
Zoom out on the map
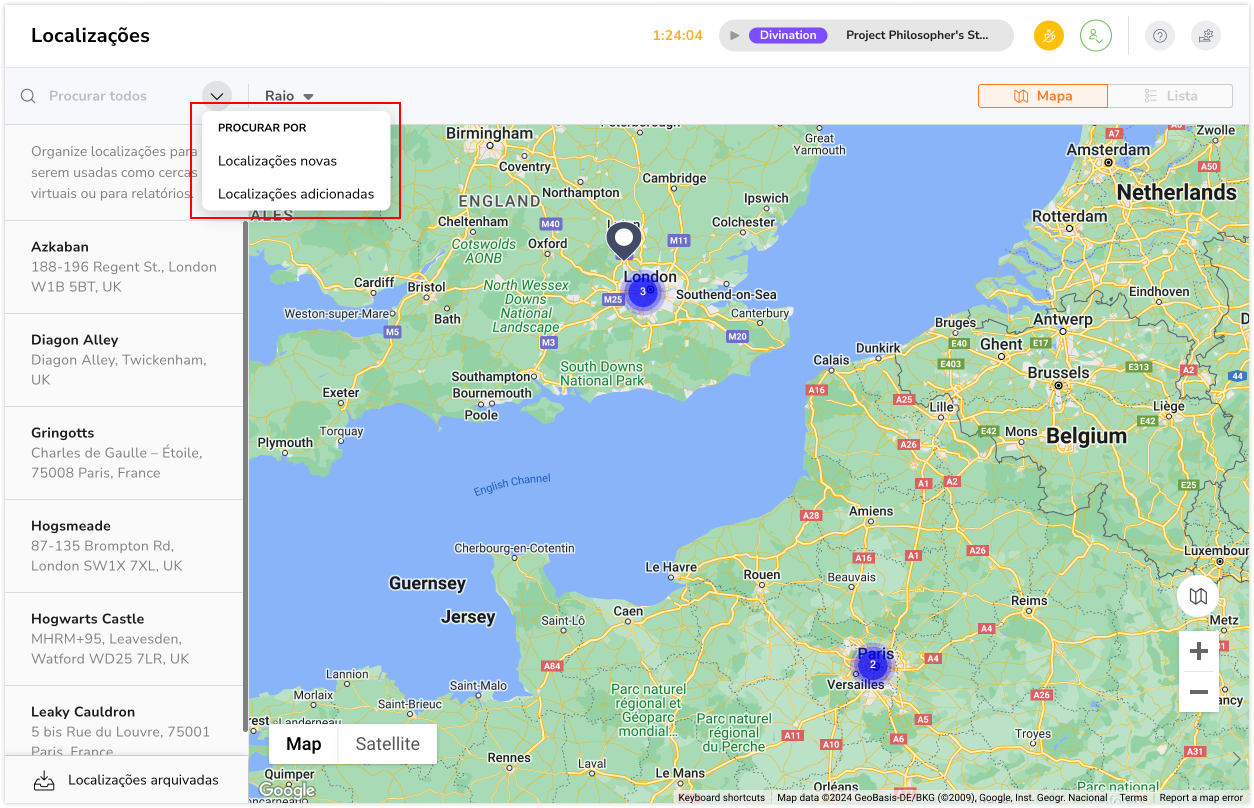click(x=1198, y=692)
